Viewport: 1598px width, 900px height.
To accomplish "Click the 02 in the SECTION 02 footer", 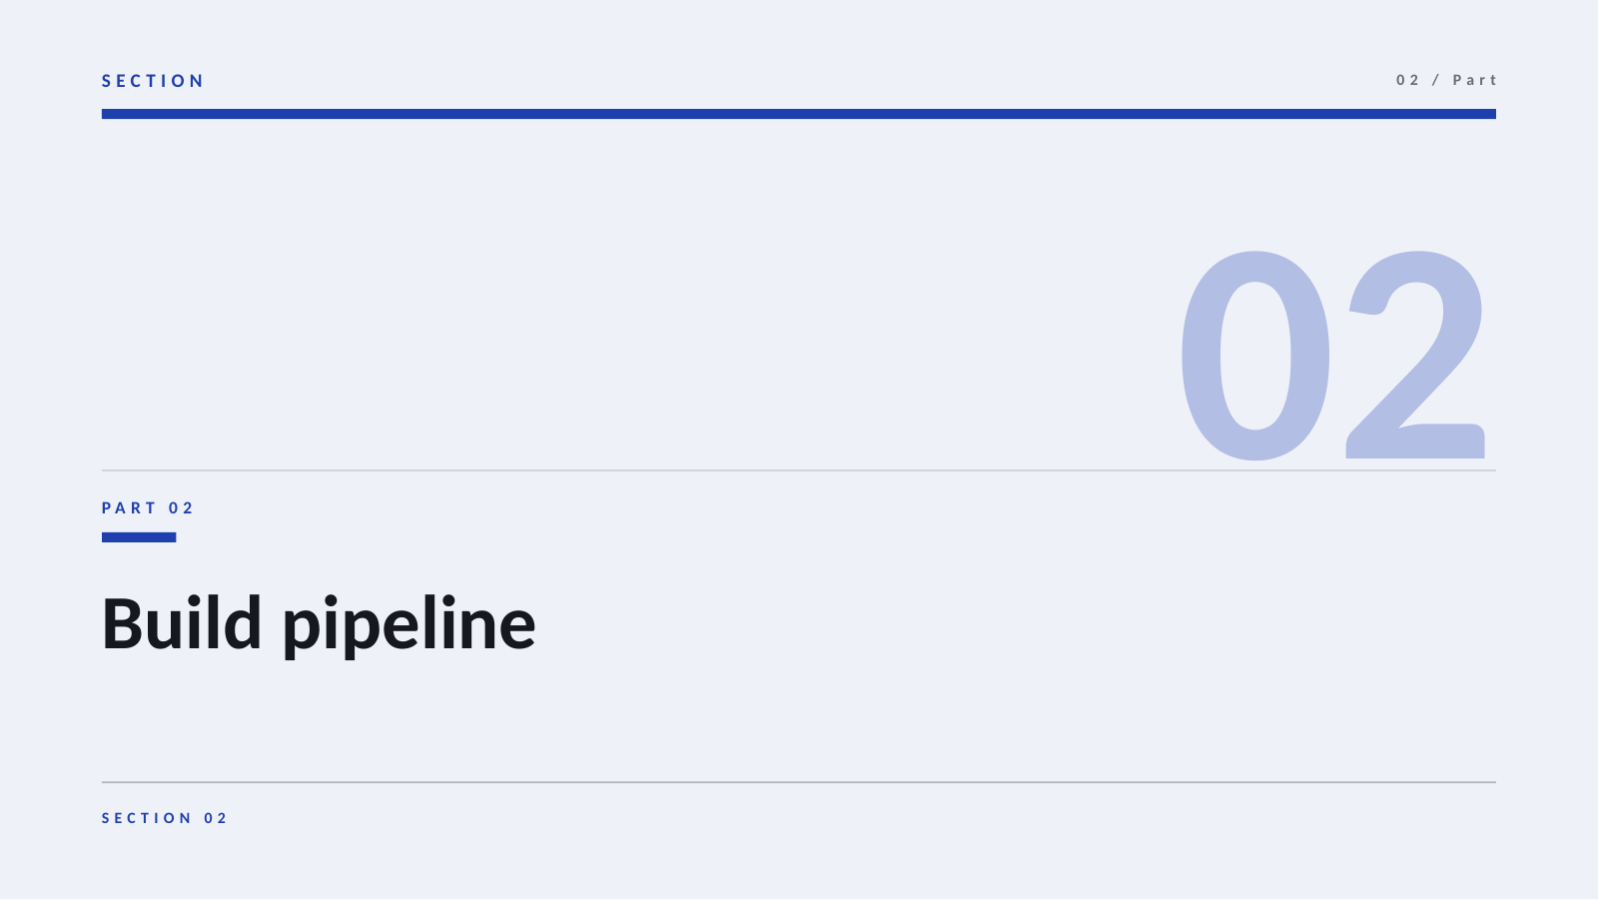I will pyautogui.click(x=216, y=818).
